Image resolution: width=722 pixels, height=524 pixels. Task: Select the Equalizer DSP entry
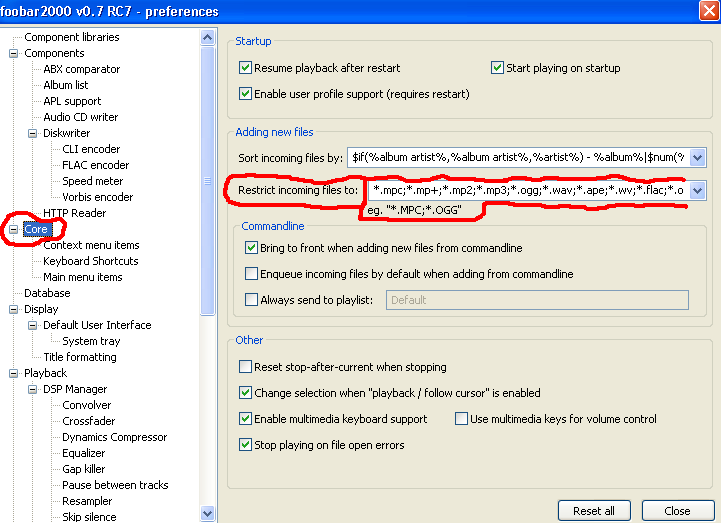pos(83,453)
